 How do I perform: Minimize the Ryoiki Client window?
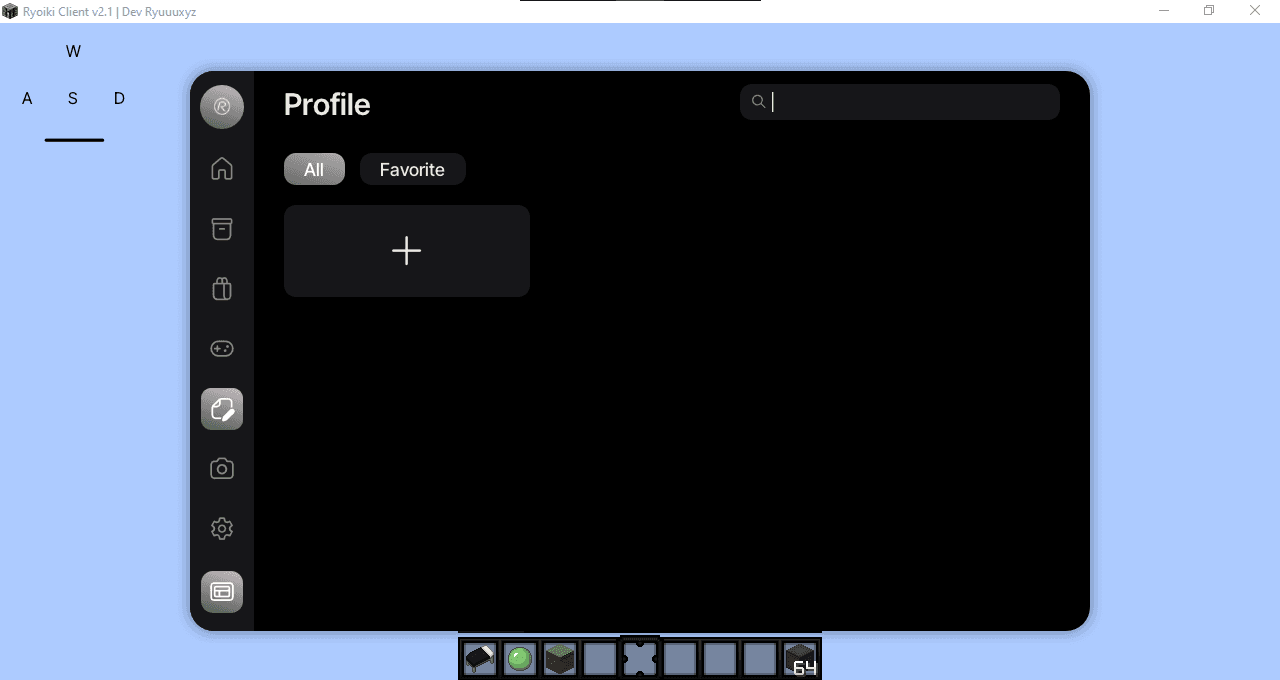coord(1165,10)
